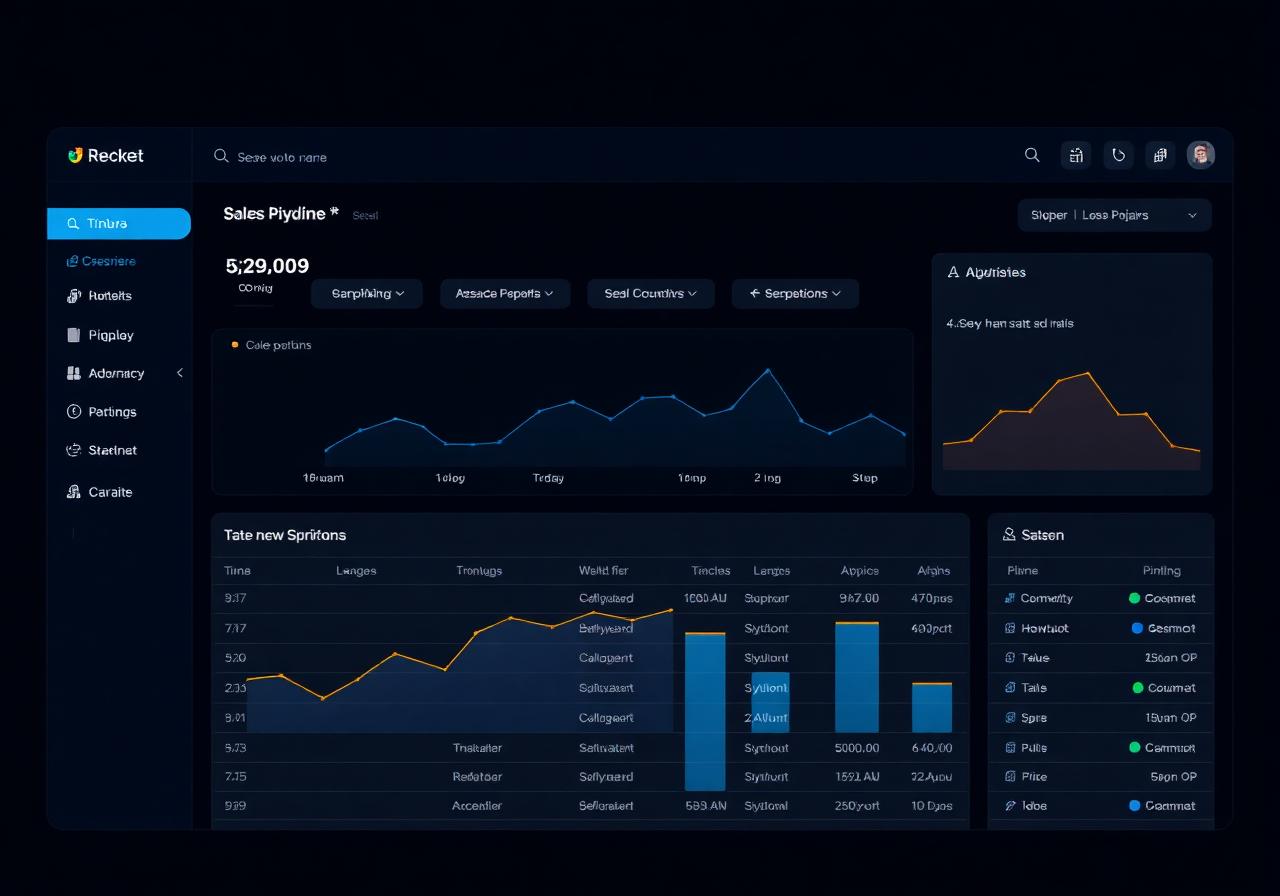Screen dimensions: 1280x896
Task: Click the green status dot in the Talis row
Action: point(1138,688)
